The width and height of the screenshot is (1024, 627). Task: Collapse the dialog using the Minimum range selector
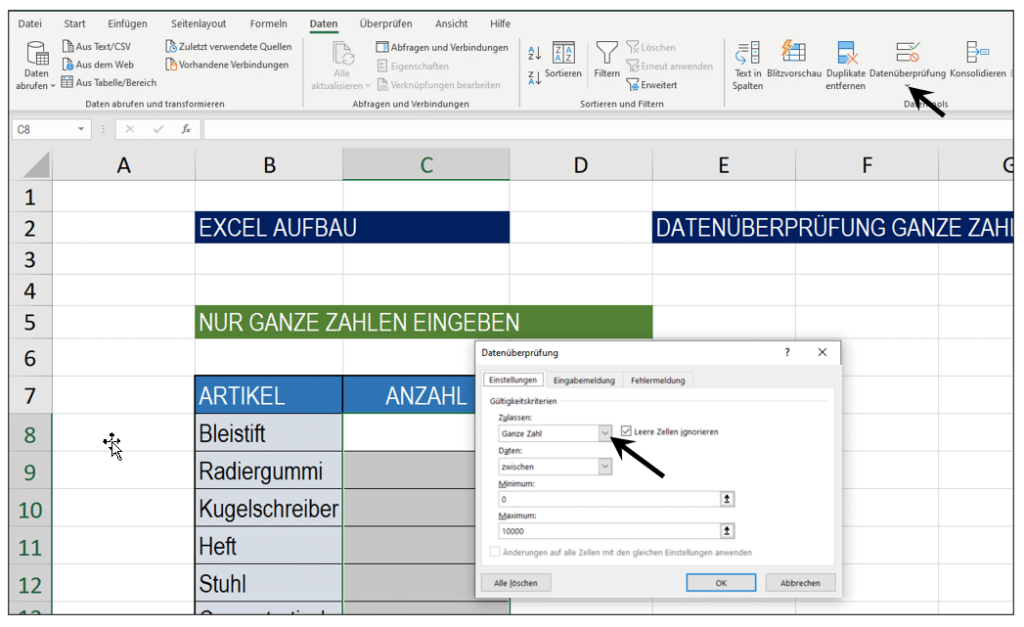[726, 499]
